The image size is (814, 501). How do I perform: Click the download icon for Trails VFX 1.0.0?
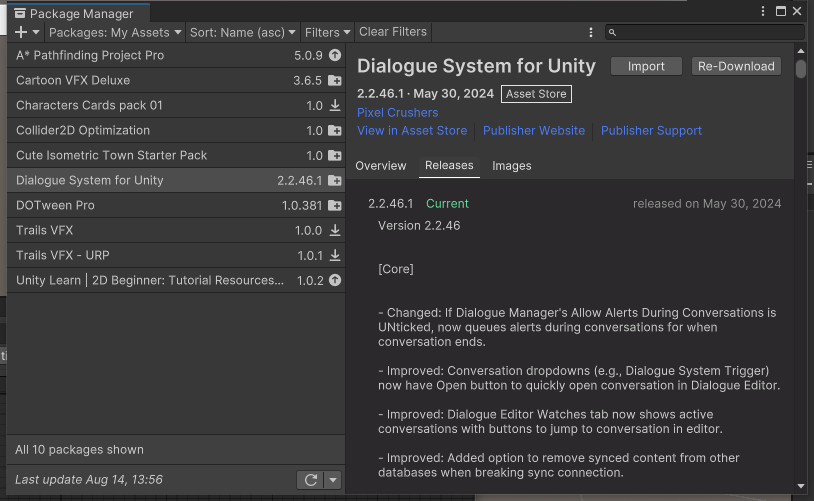point(335,230)
